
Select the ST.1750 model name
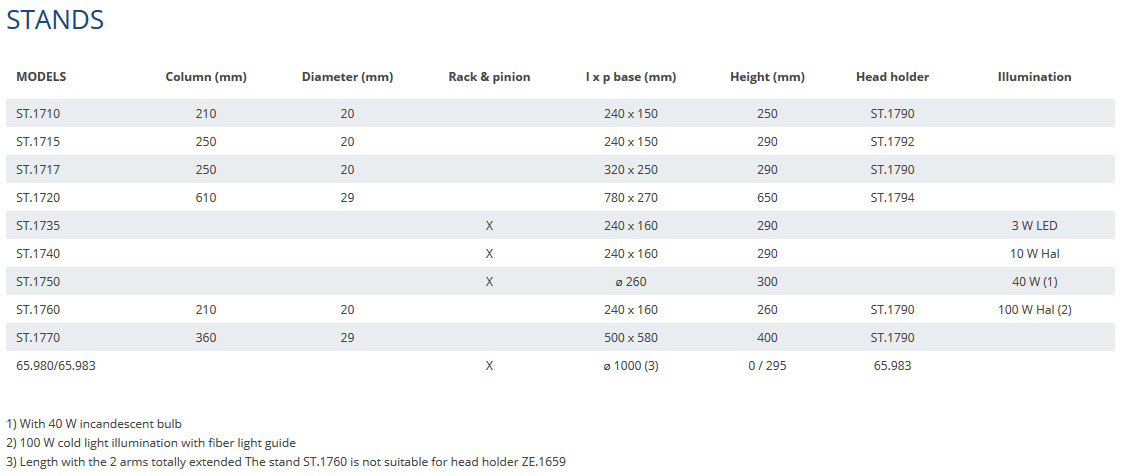pyautogui.click(x=37, y=281)
